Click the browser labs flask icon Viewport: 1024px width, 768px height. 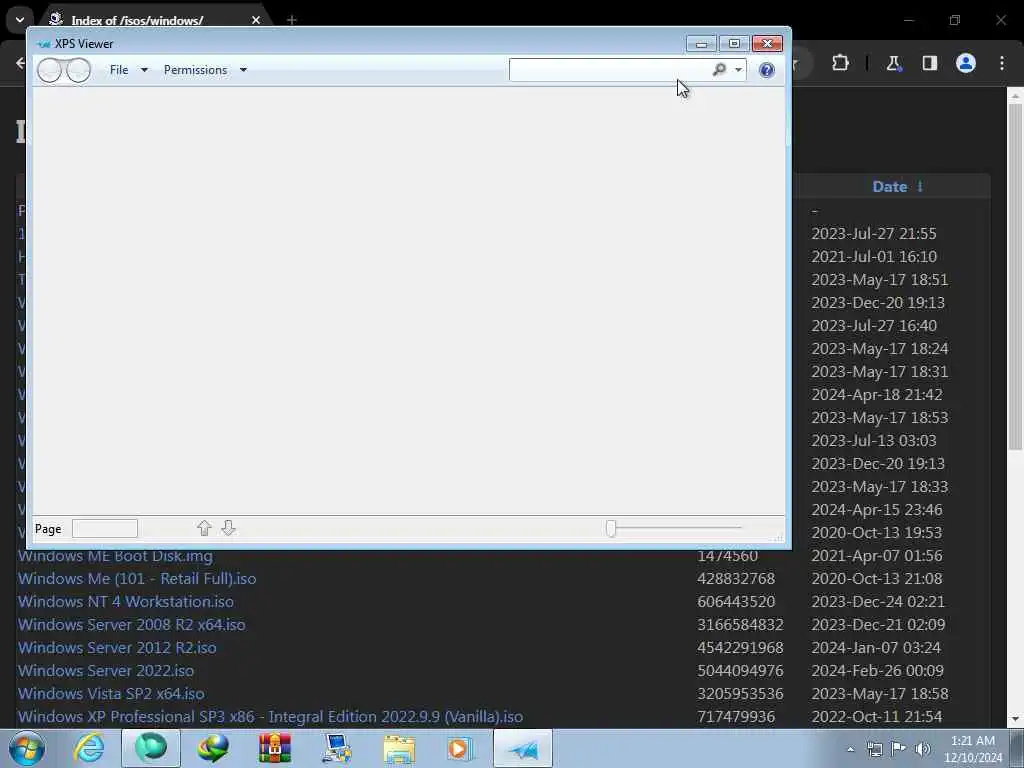click(893, 63)
